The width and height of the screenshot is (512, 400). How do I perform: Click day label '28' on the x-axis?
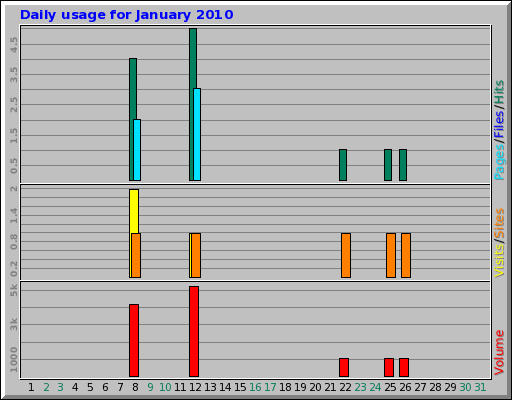click(435, 387)
